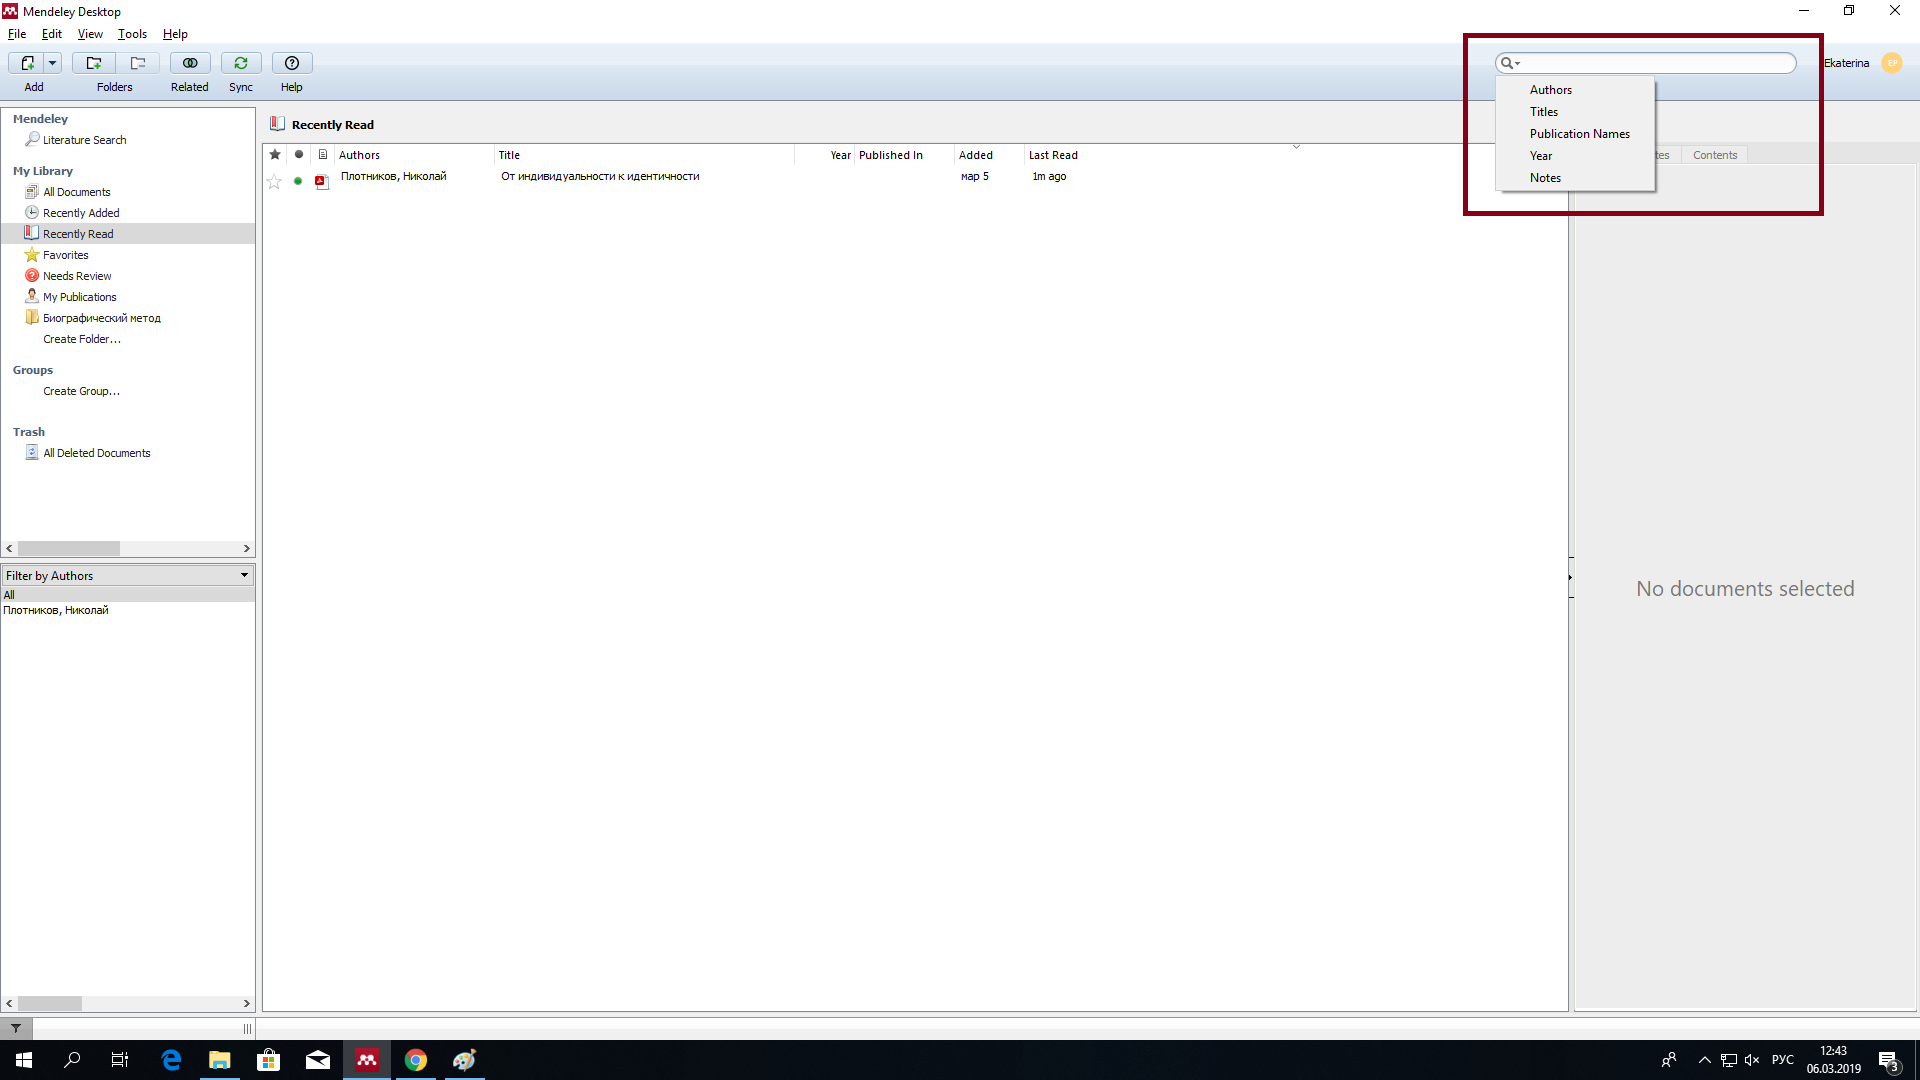The height and width of the screenshot is (1080, 1920).
Task: Open My Publications in sidebar
Action: pyautogui.click(x=79, y=297)
